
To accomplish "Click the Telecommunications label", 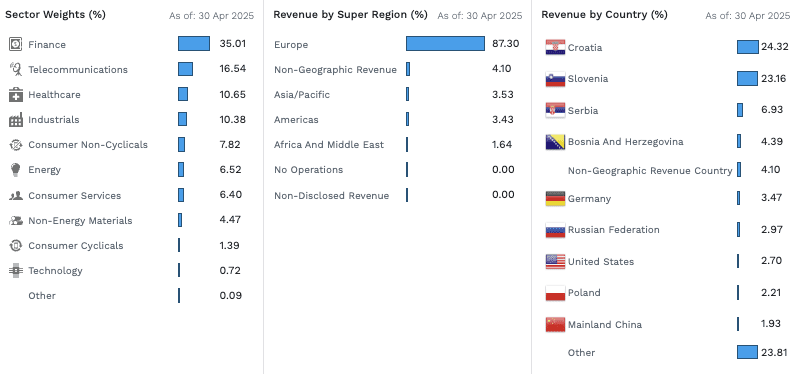I will tap(78, 70).
